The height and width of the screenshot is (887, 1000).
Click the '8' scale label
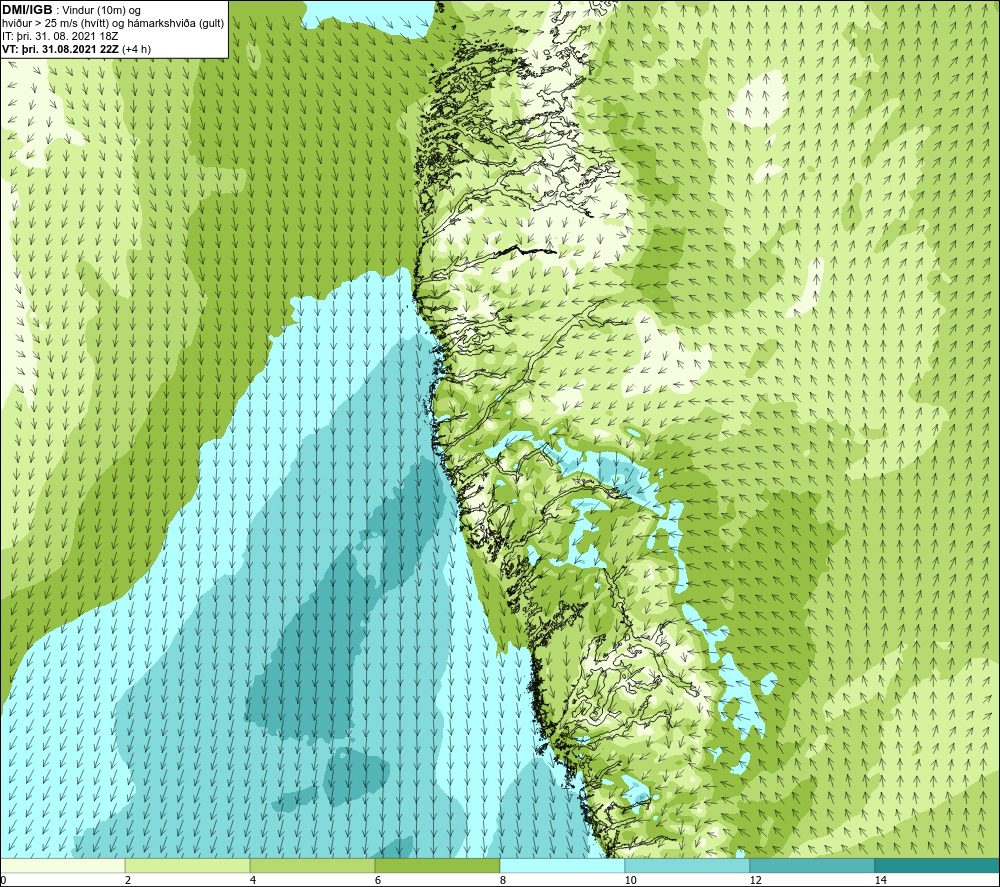tap(503, 880)
